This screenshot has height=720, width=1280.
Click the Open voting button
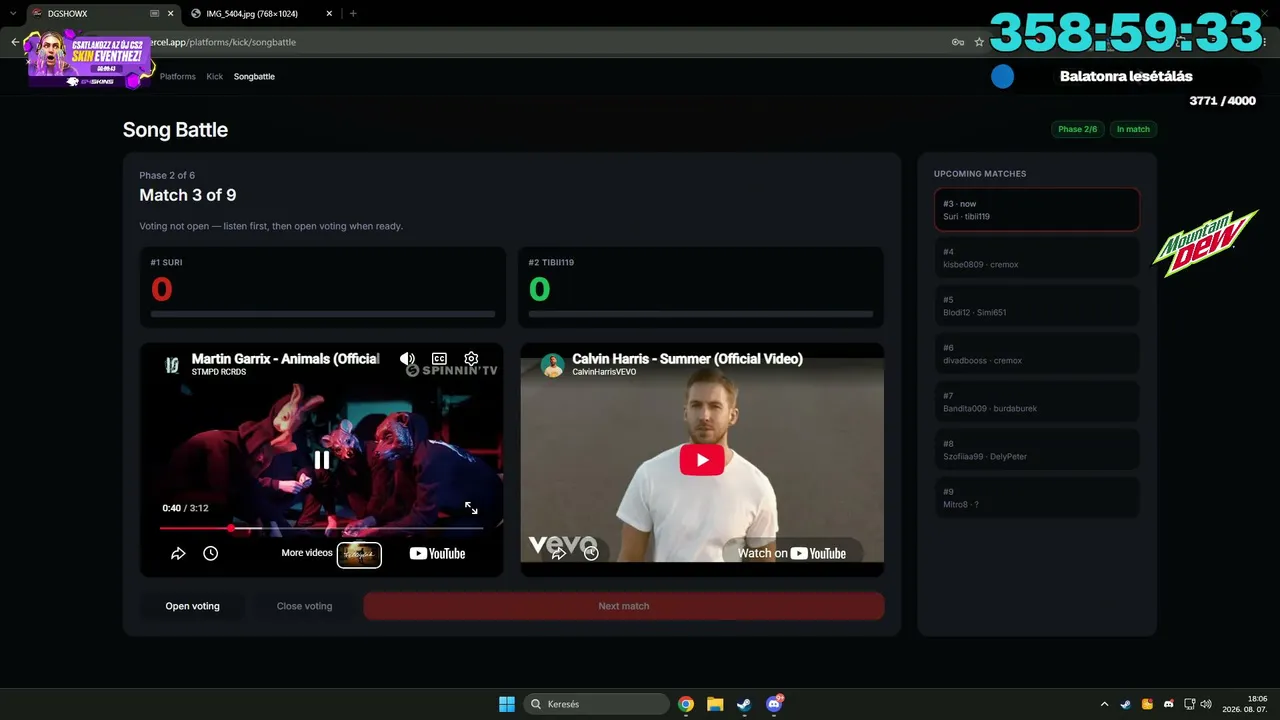click(192, 606)
